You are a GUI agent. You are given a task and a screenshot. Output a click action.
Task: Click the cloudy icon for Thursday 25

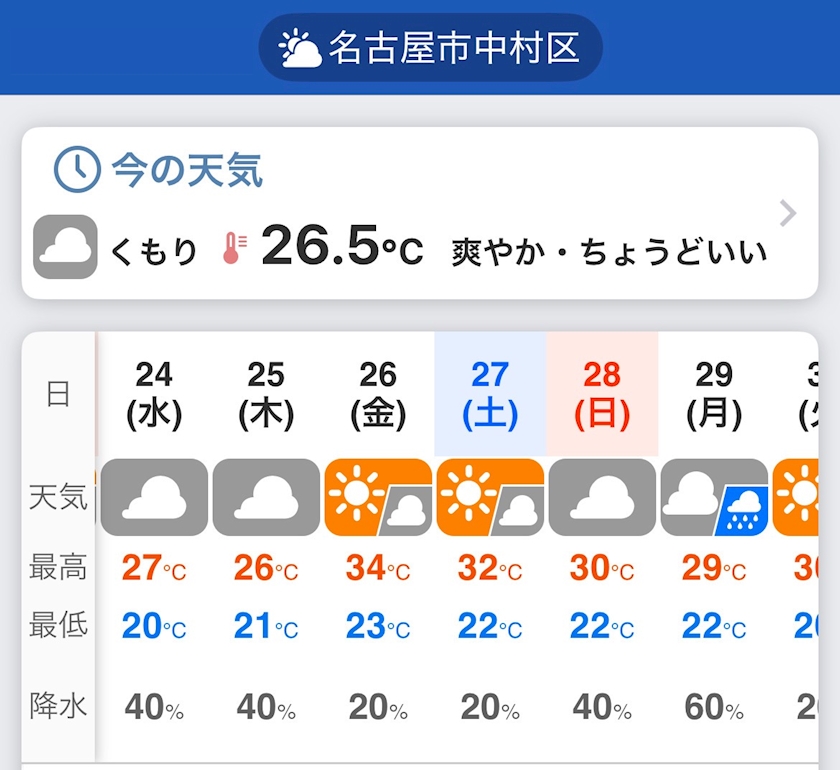(x=266, y=497)
